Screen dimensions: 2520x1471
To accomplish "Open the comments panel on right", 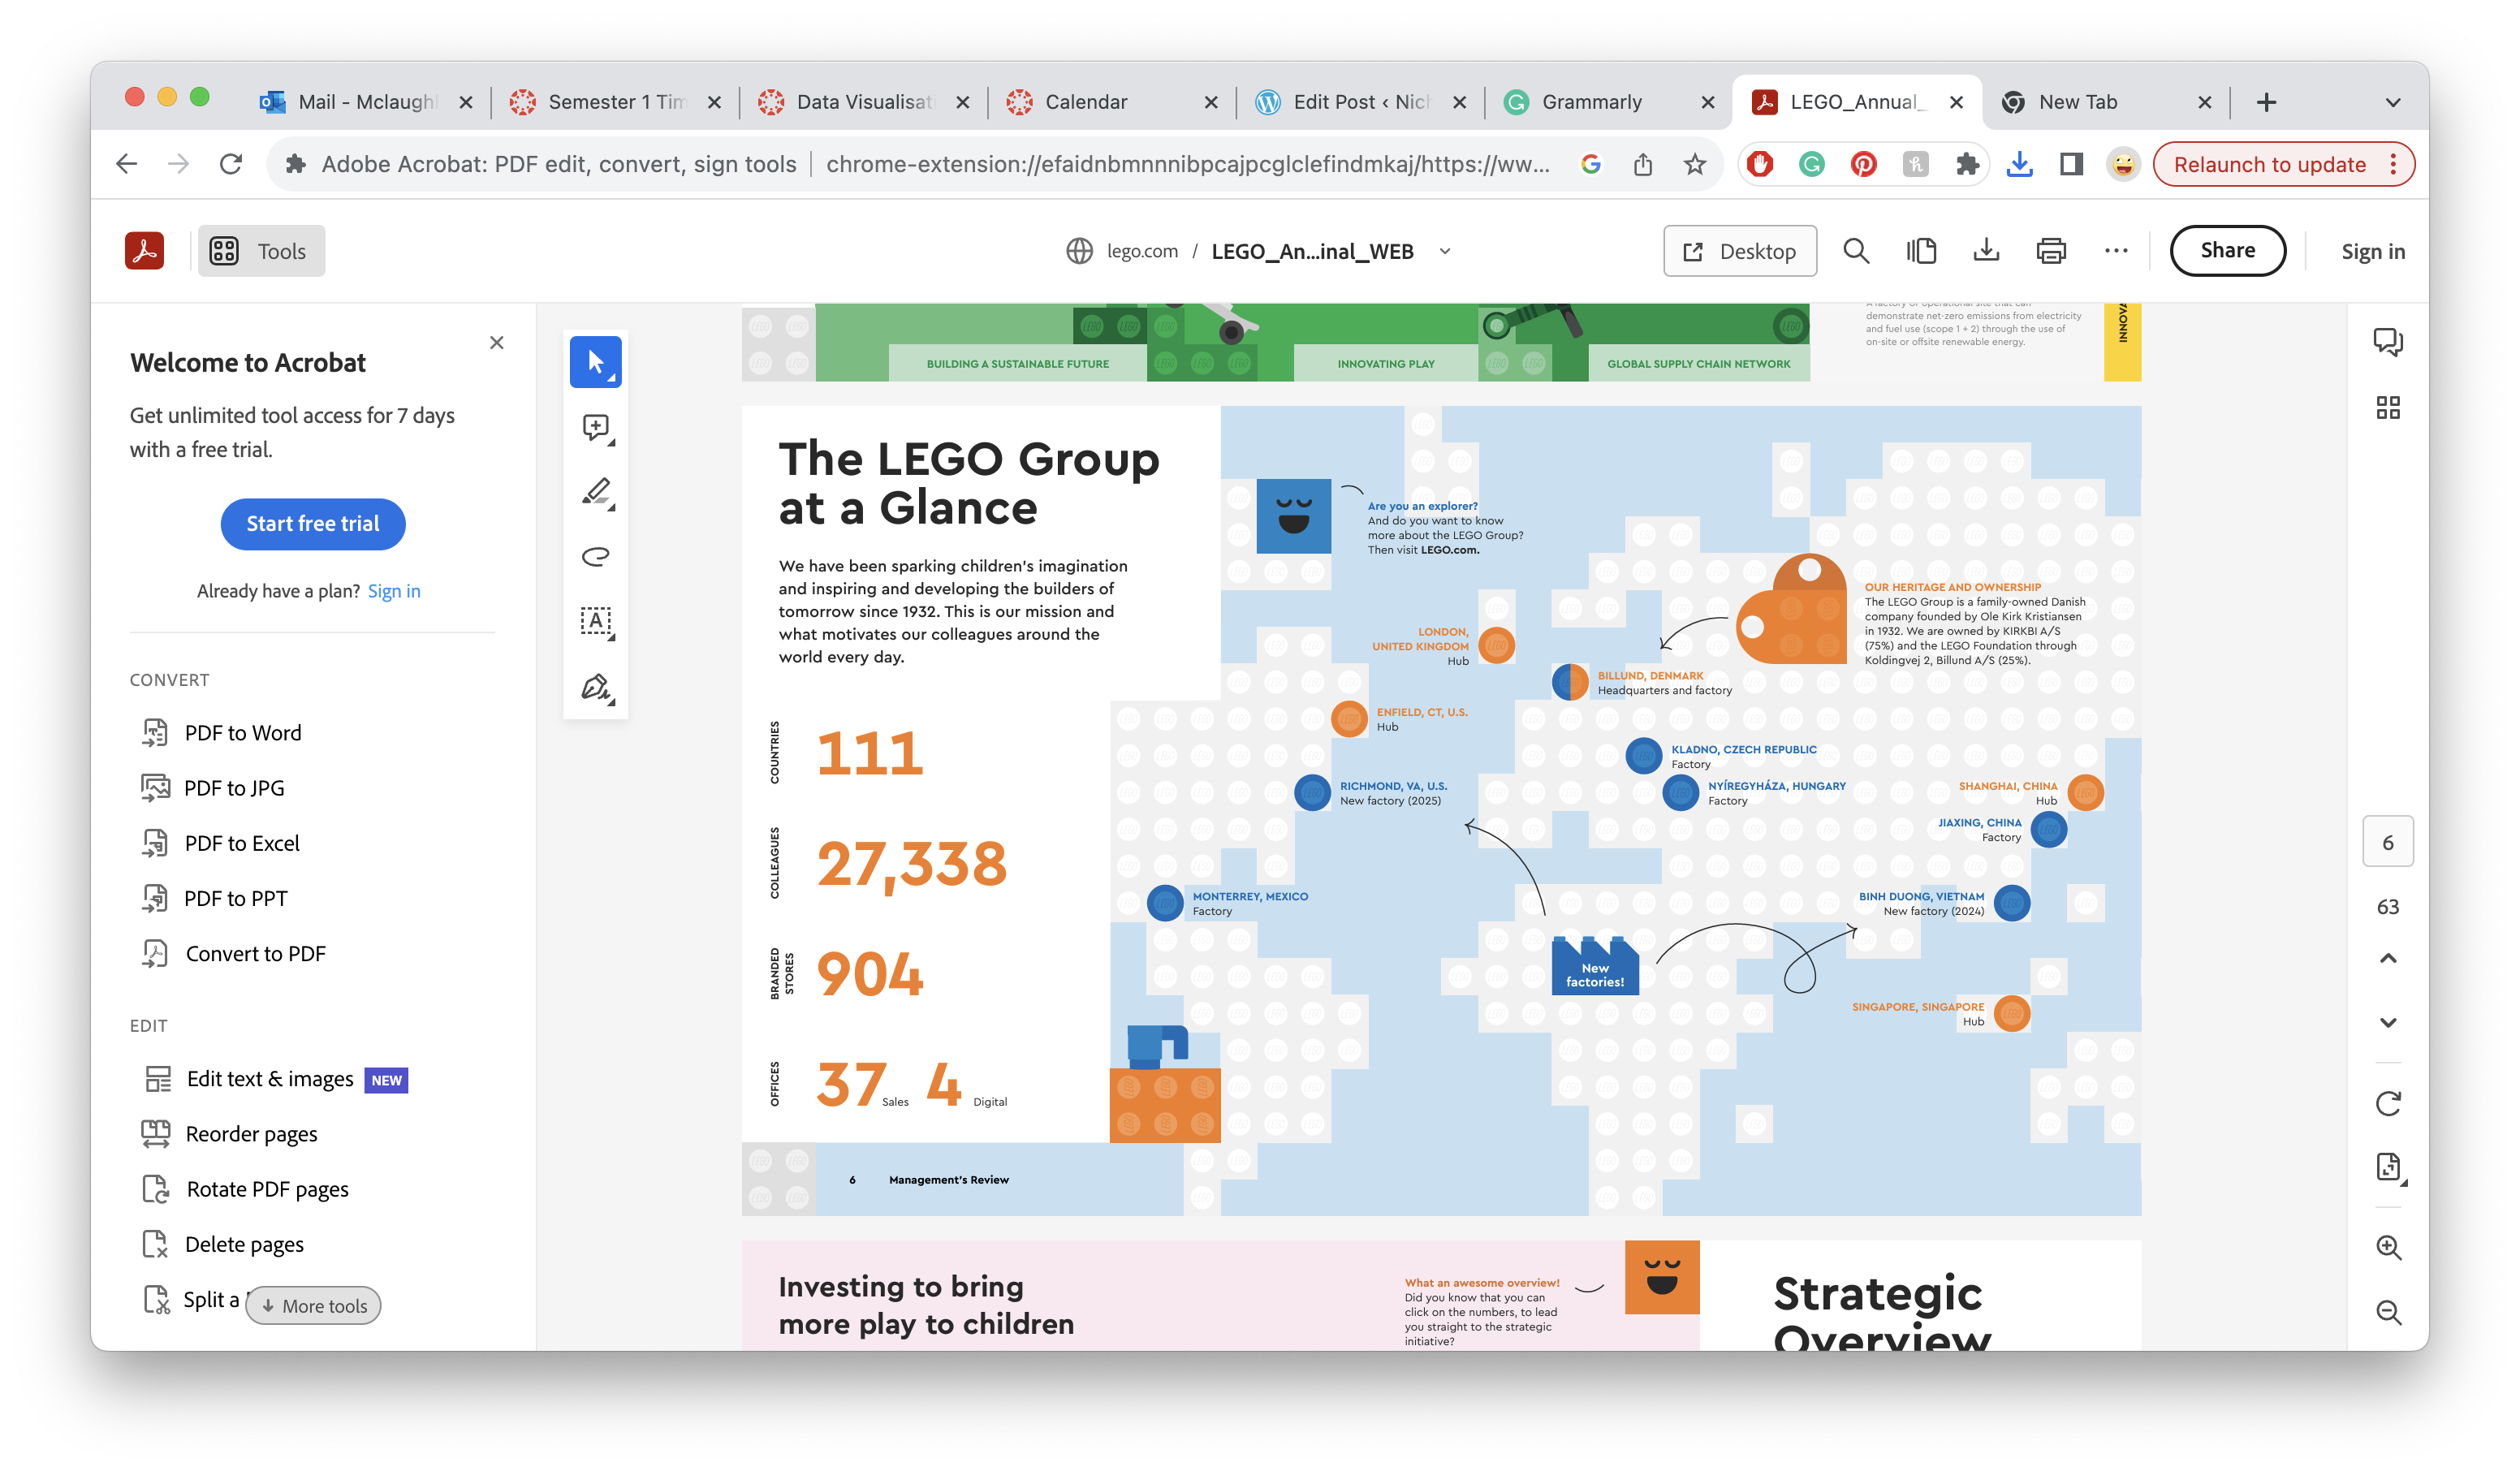I will tap(2388, 342).
